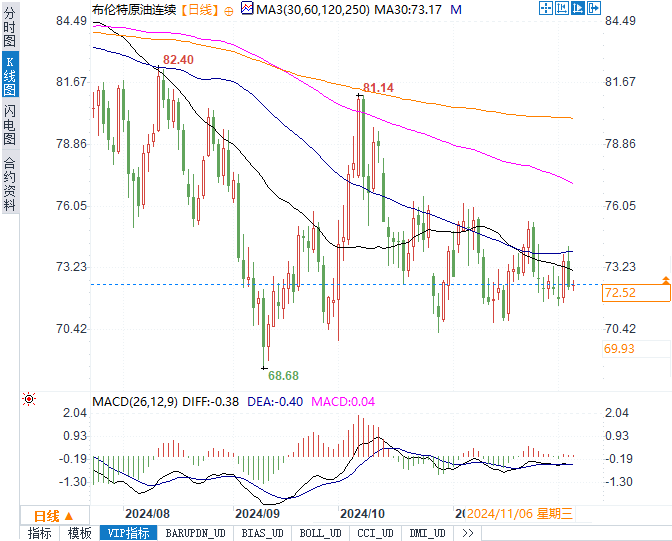The height and width of the screenshot is (541, 672).
Task: Click the 模板 button
Action: [x=80, y=533]
